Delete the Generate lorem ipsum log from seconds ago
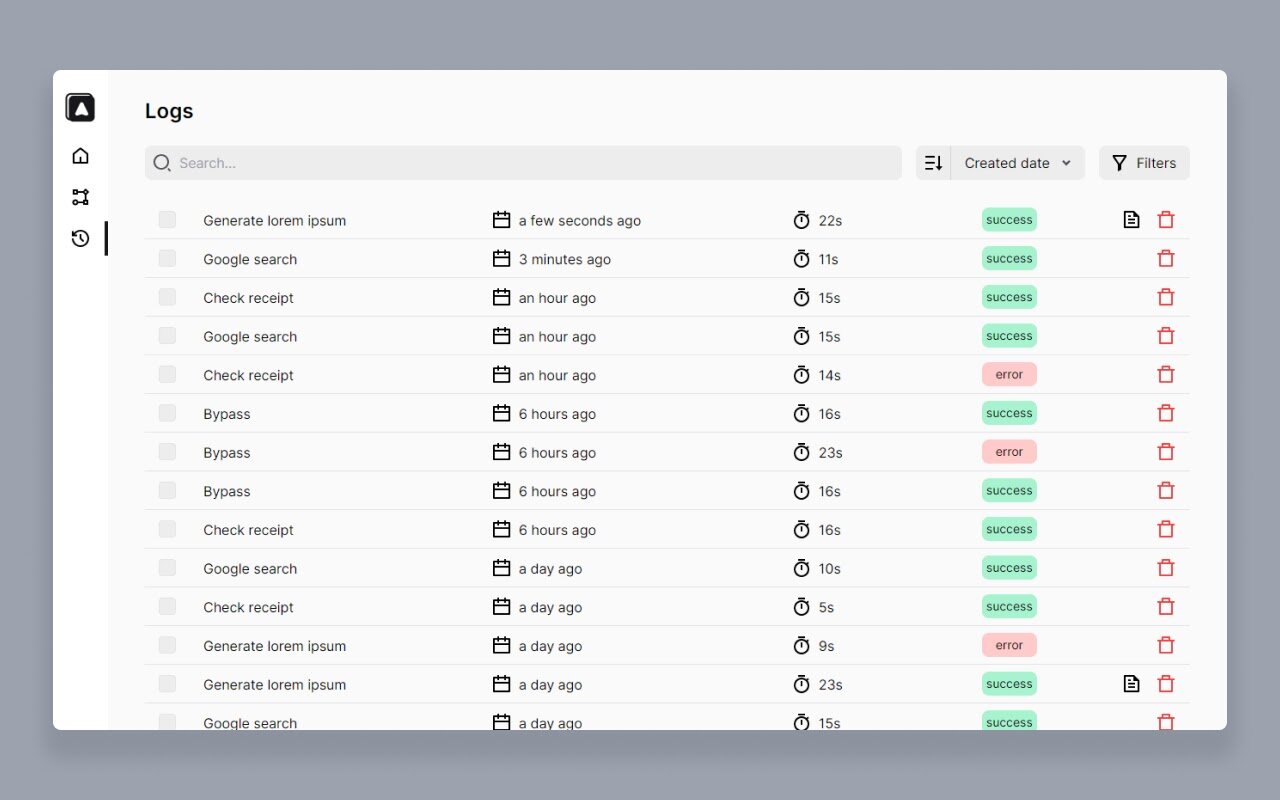Image resolution: width=1280 pixels, height=800 pixels. point(1165,220)
